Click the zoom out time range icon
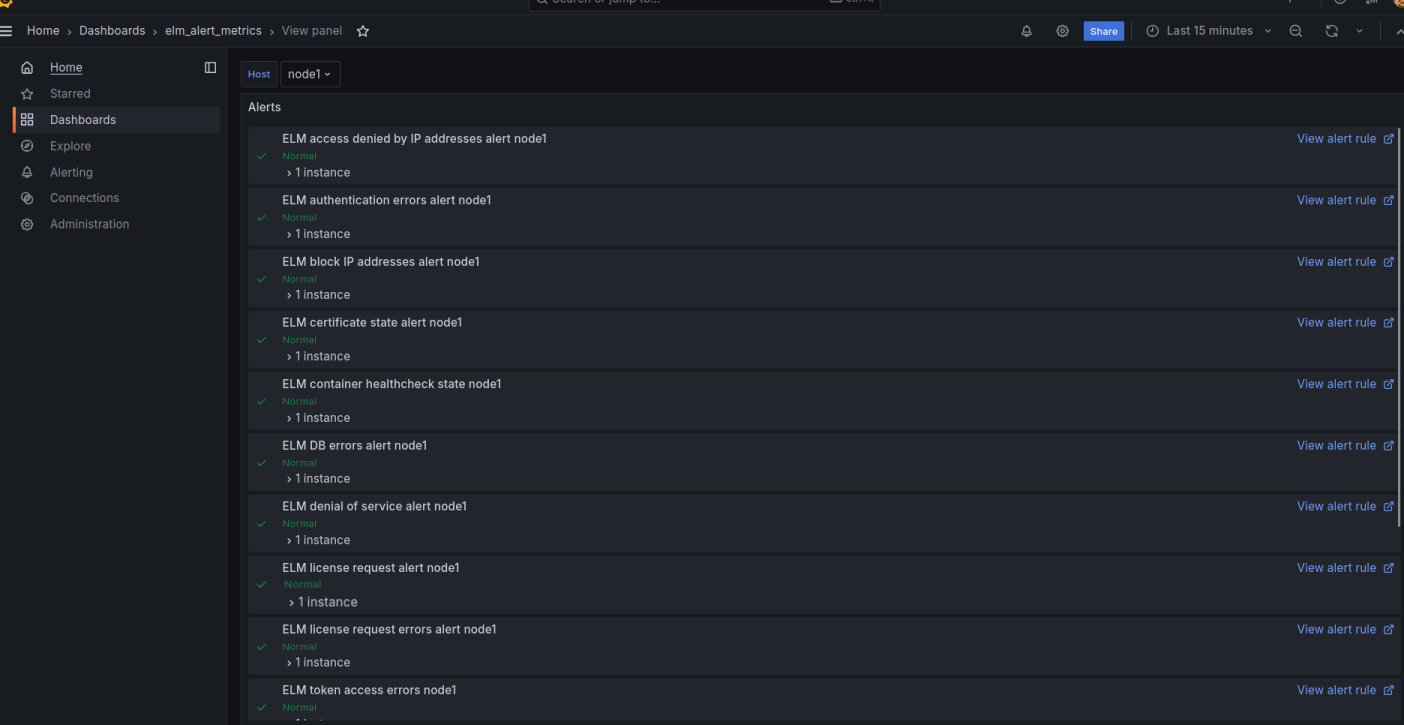Viewport: 1404px width, 725px height. click(x=1296, y=31)
